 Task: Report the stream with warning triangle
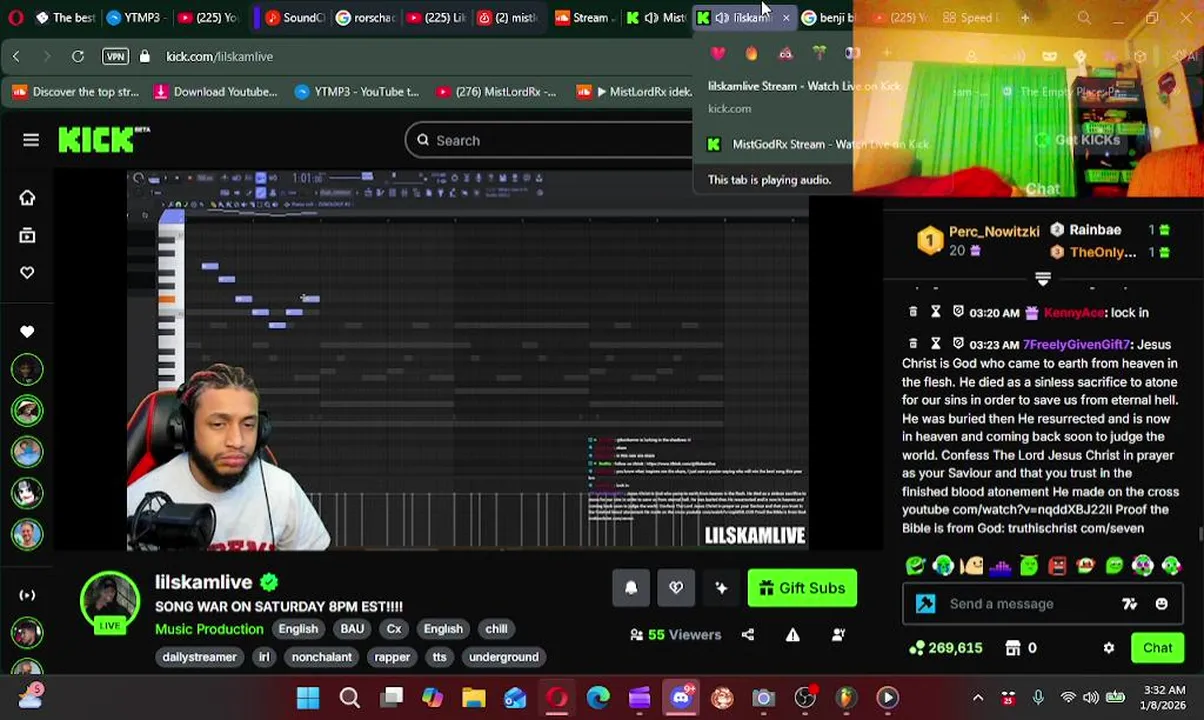click(792, 635)
